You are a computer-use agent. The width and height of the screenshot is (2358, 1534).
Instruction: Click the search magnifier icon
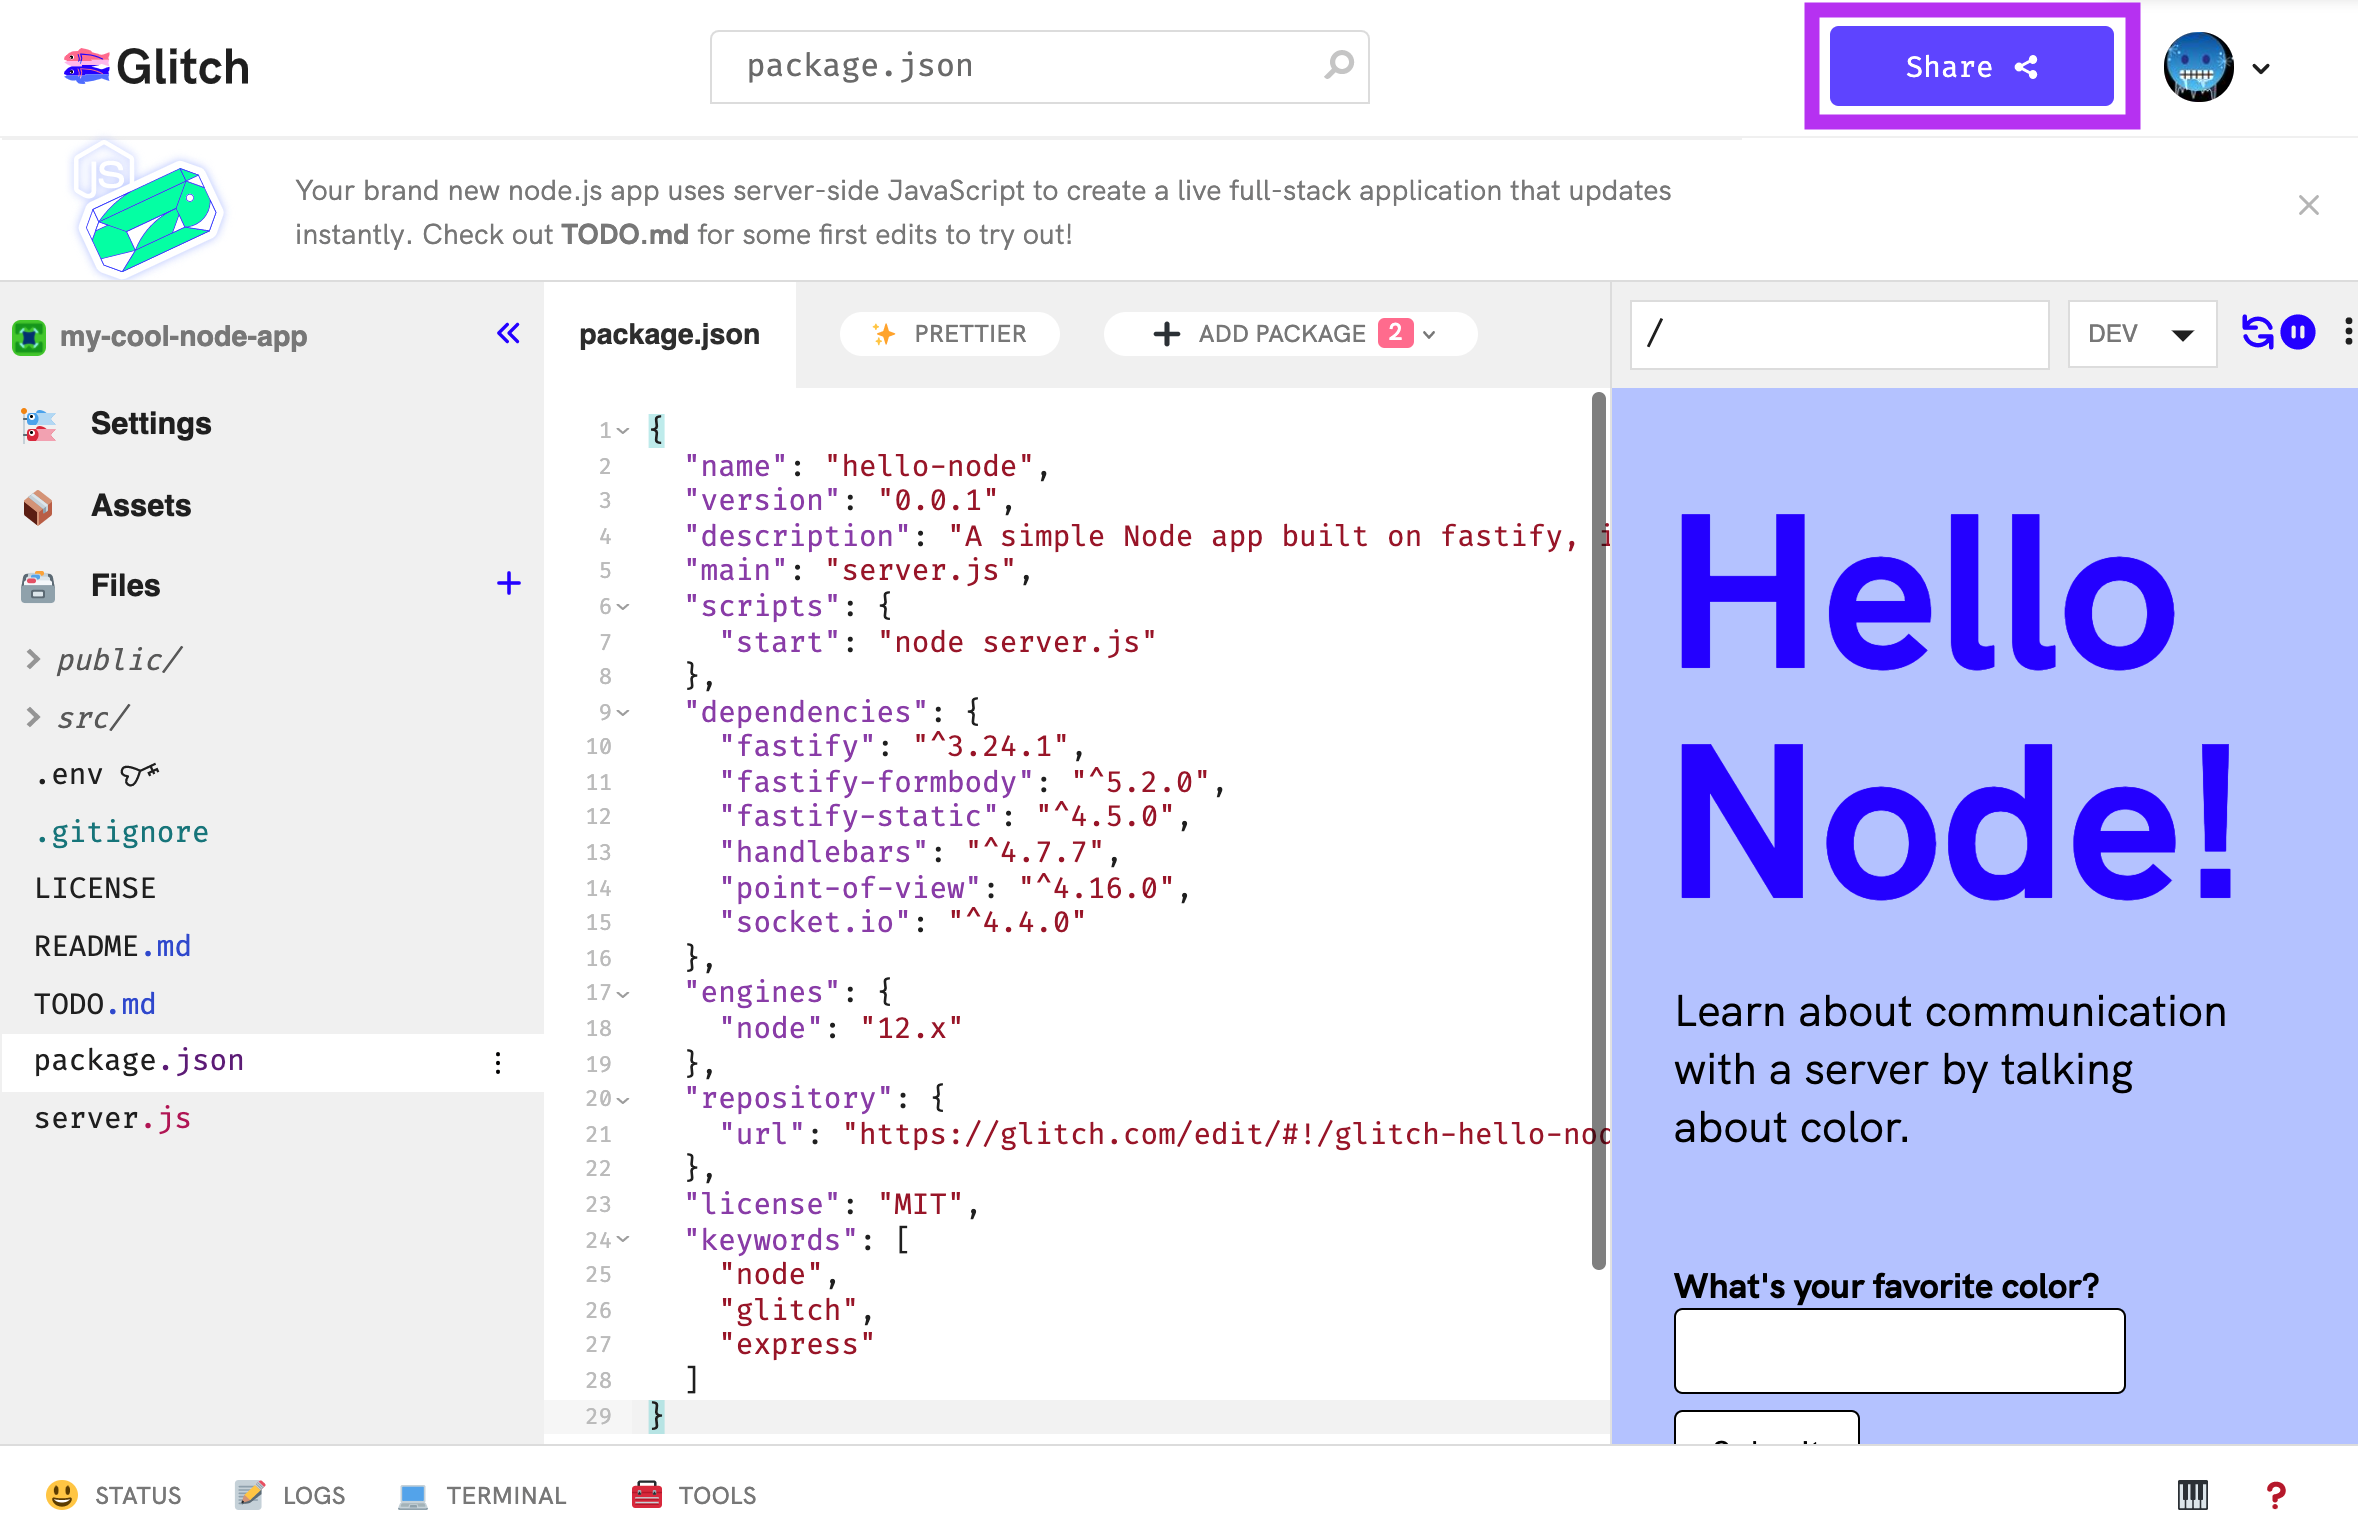tap(1339, 66)
